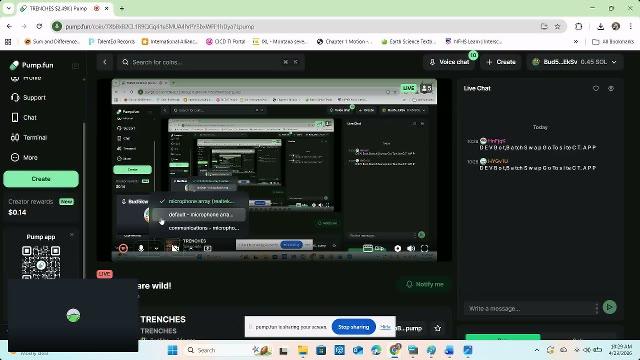Toggle the eye icon in the Live Chat header

click(x=611, y=88)
